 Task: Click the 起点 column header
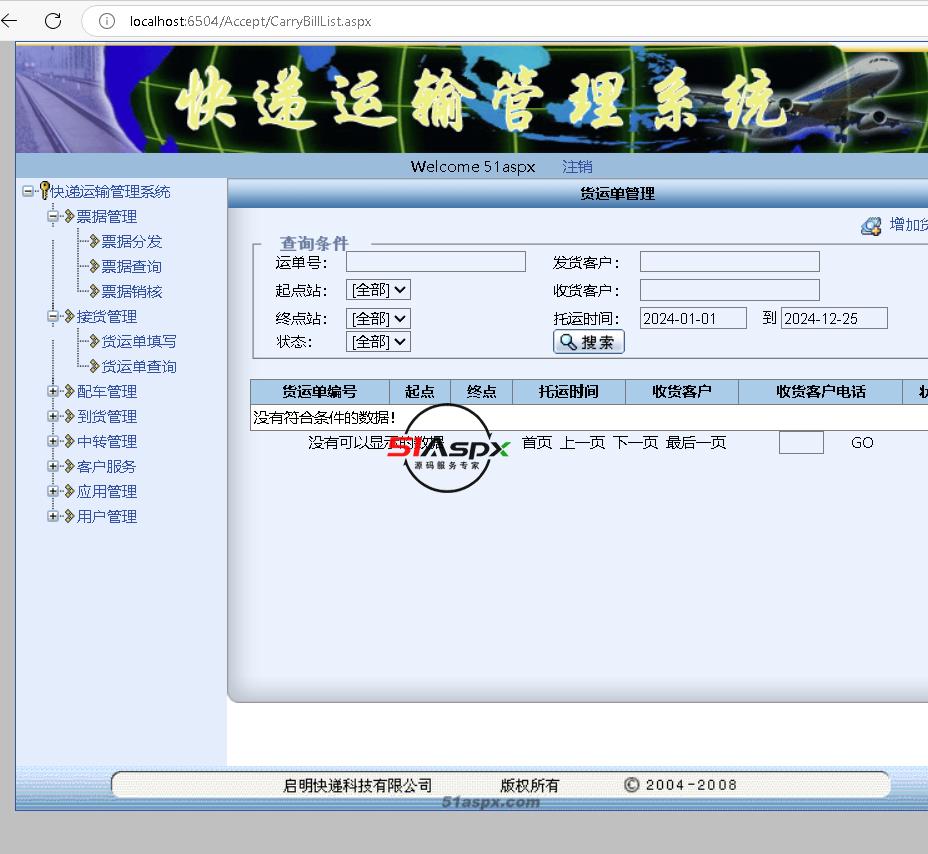point(420,392)
